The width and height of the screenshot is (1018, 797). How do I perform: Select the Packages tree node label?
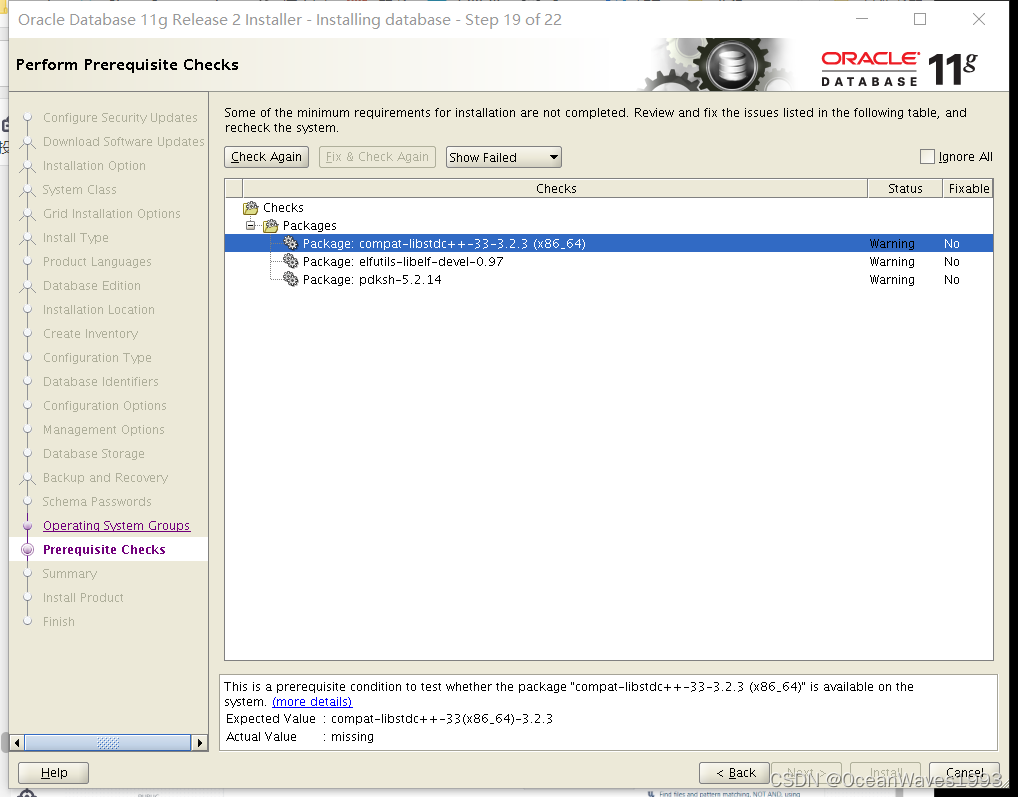(x=310, y=226)
